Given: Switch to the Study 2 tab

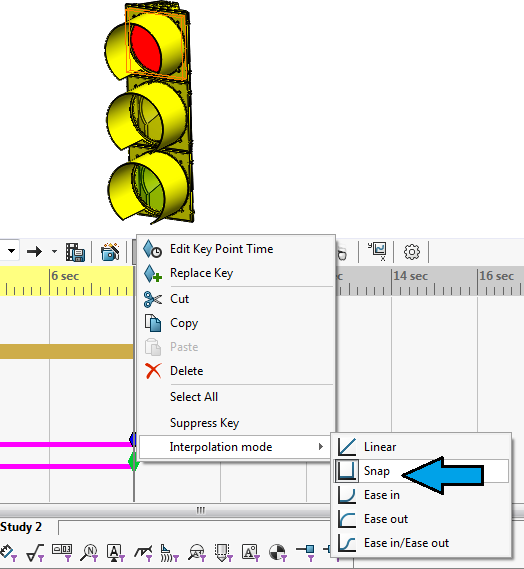Looking at the screenshot, I should pyautogui.click(x=21, y=527).
